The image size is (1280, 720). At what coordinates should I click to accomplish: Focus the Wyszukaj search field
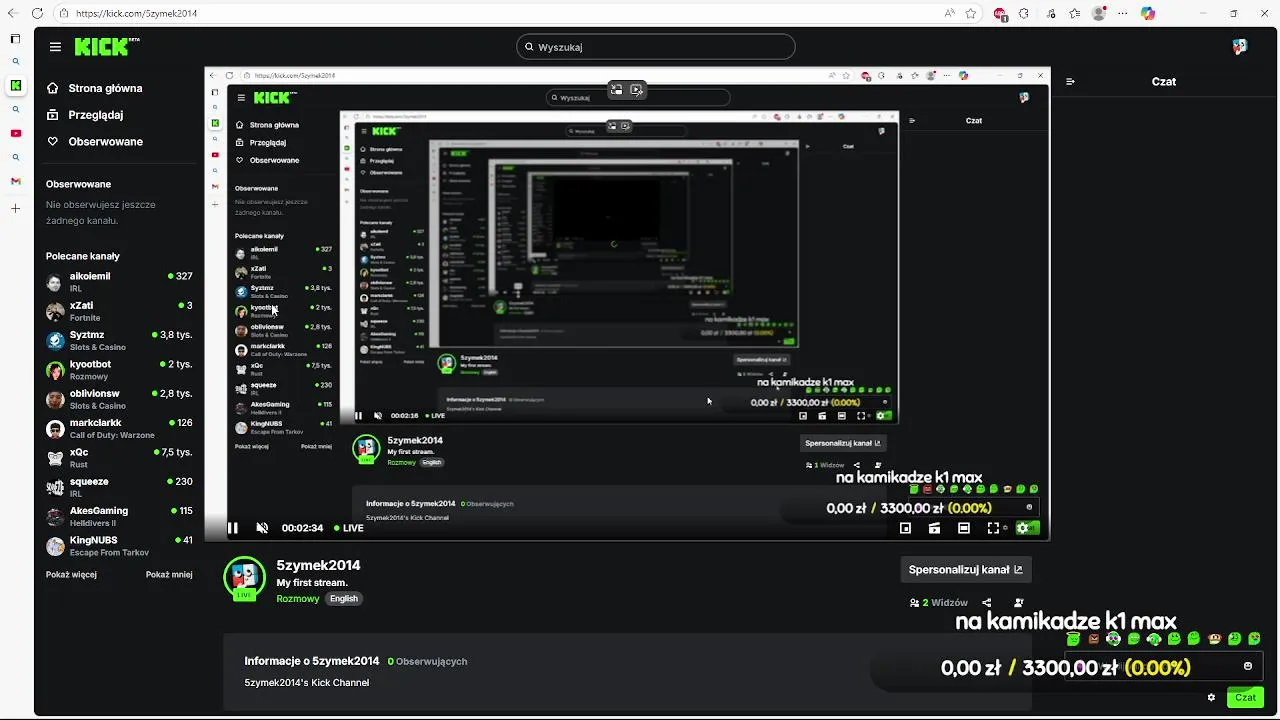(656, 47)
